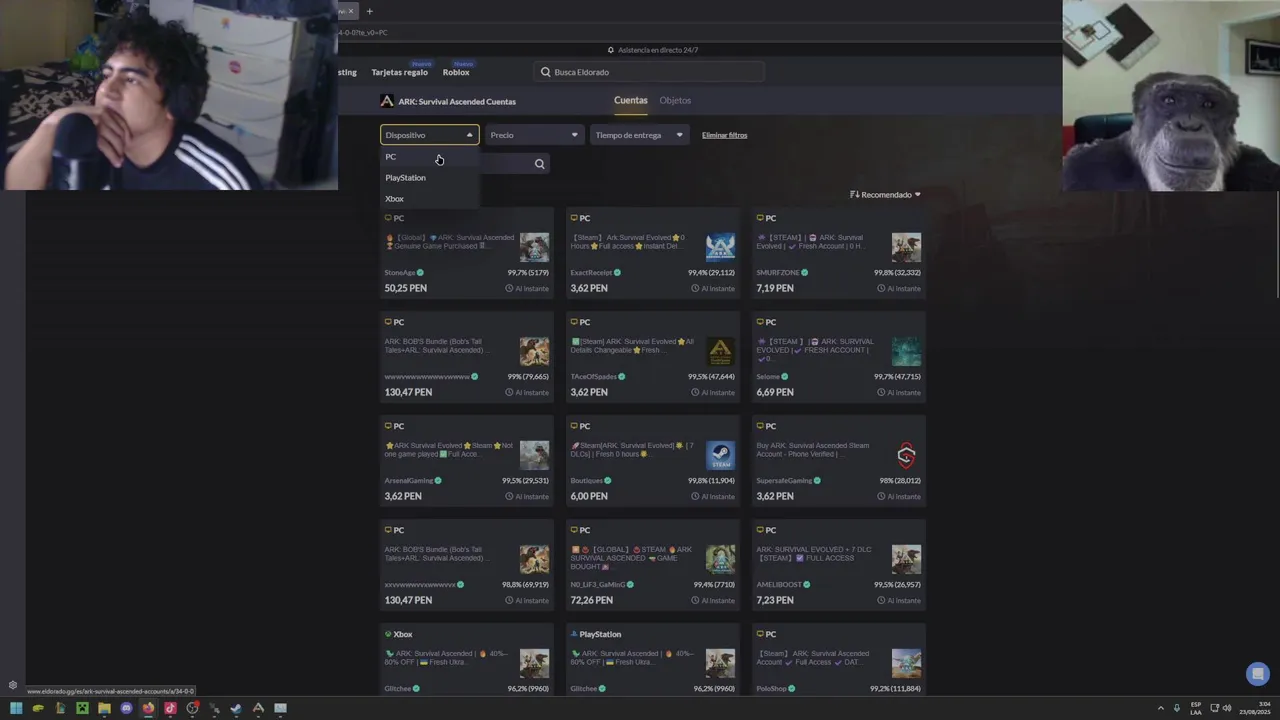Collapse the Dispositivo dropdown
1280x720 pixels.
[430, 135]
